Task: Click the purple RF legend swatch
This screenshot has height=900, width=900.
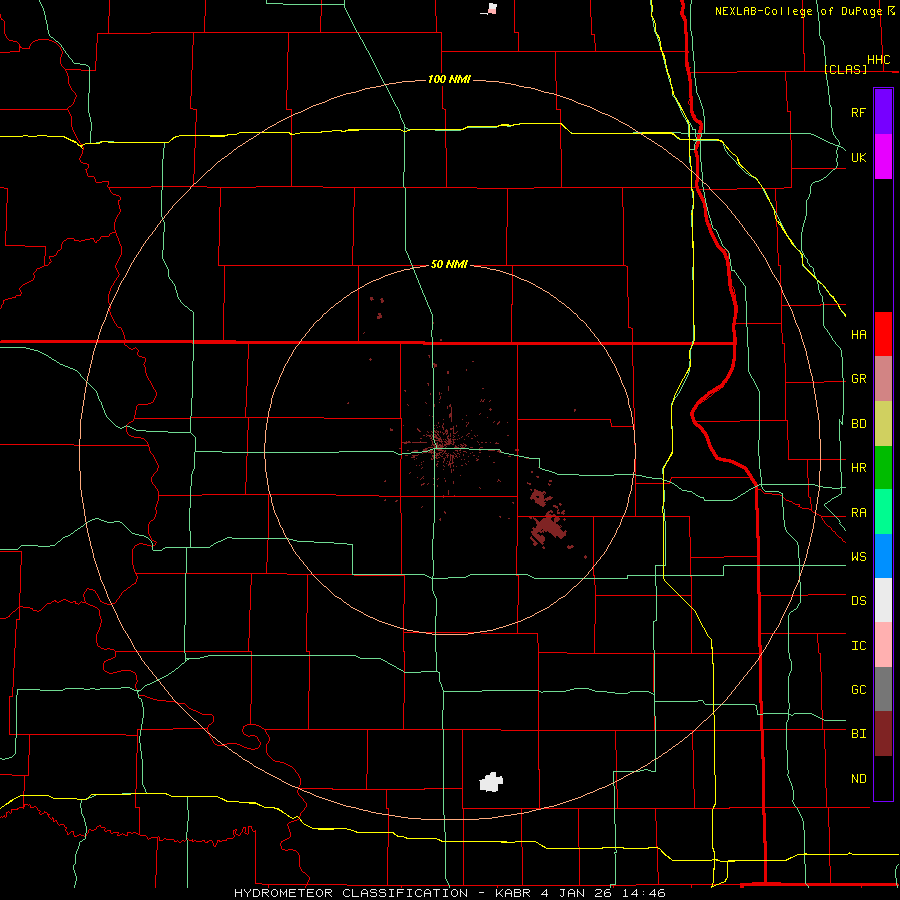Action: click(x=883, y=112)
